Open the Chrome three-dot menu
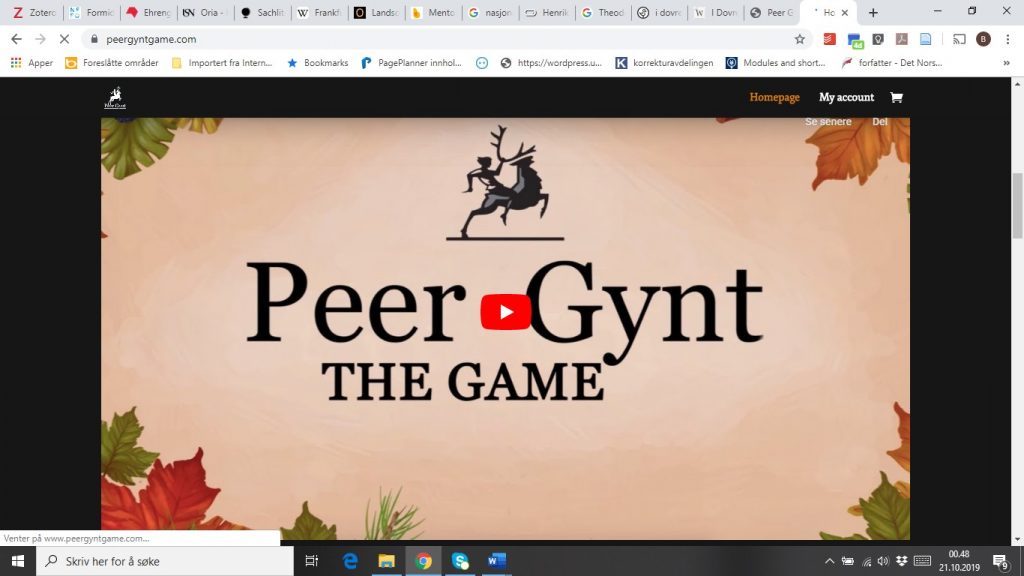 (1008, 39)
